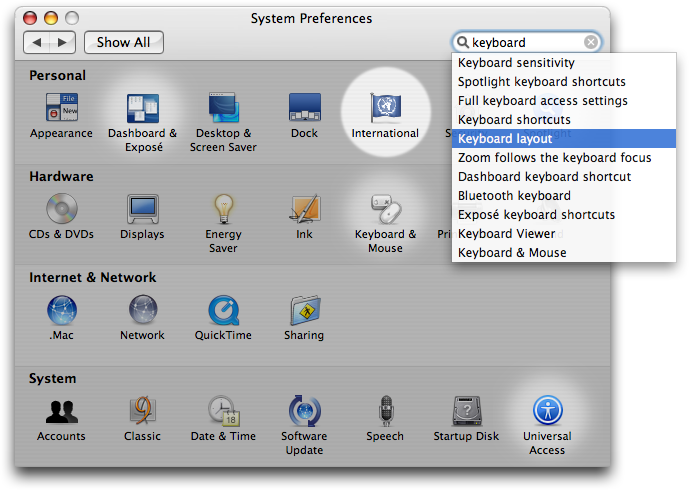Clear the search field with X button
The height and width of the screenshot is (490, 689).
point(591,42)
